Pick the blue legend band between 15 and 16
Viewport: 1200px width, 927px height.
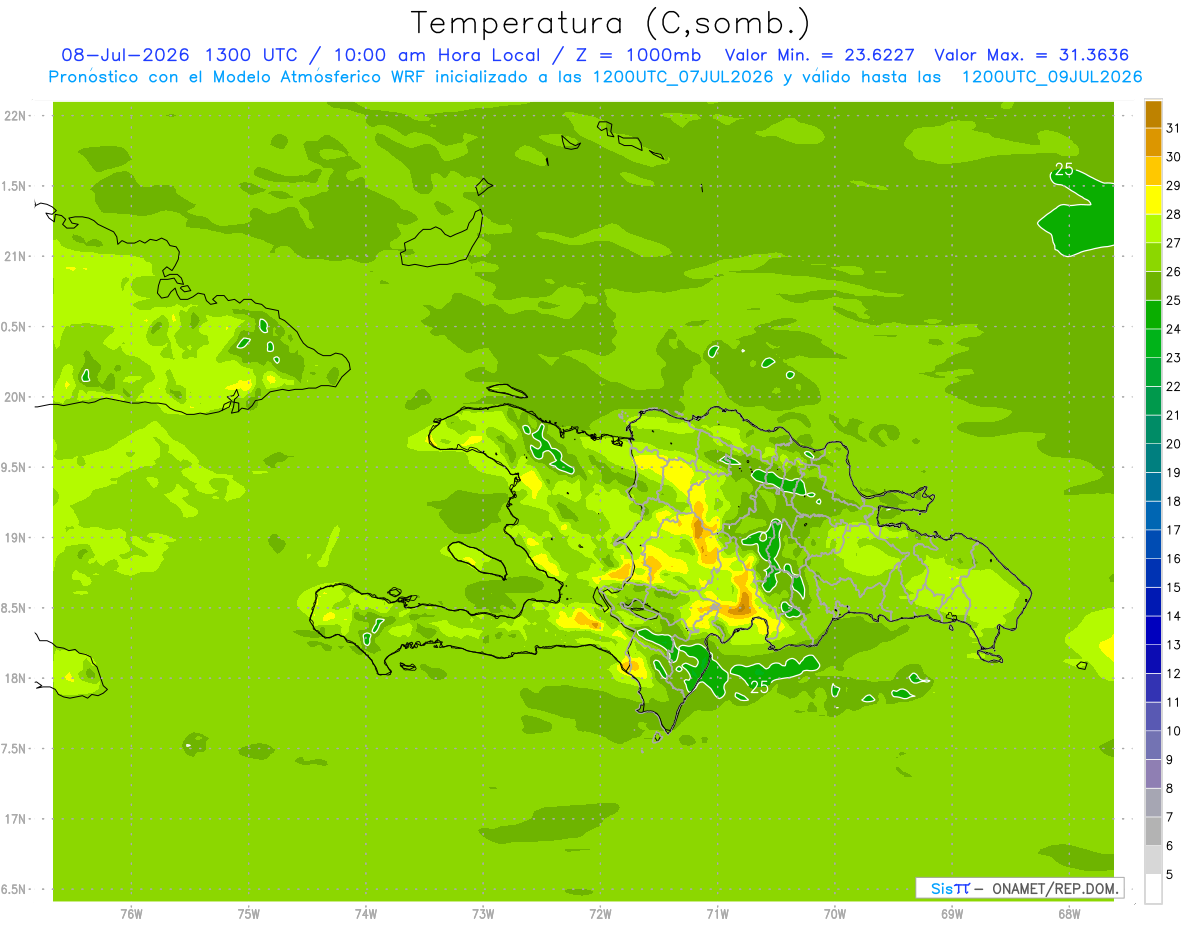pyautogui.click(x=1153, y=573)
